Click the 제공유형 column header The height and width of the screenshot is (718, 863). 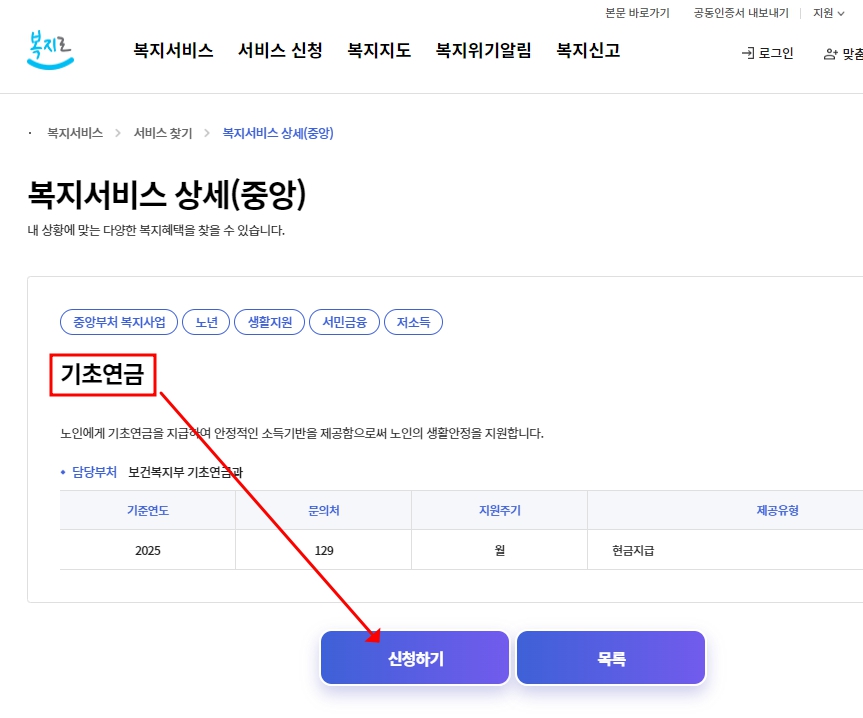coord(777,511)
